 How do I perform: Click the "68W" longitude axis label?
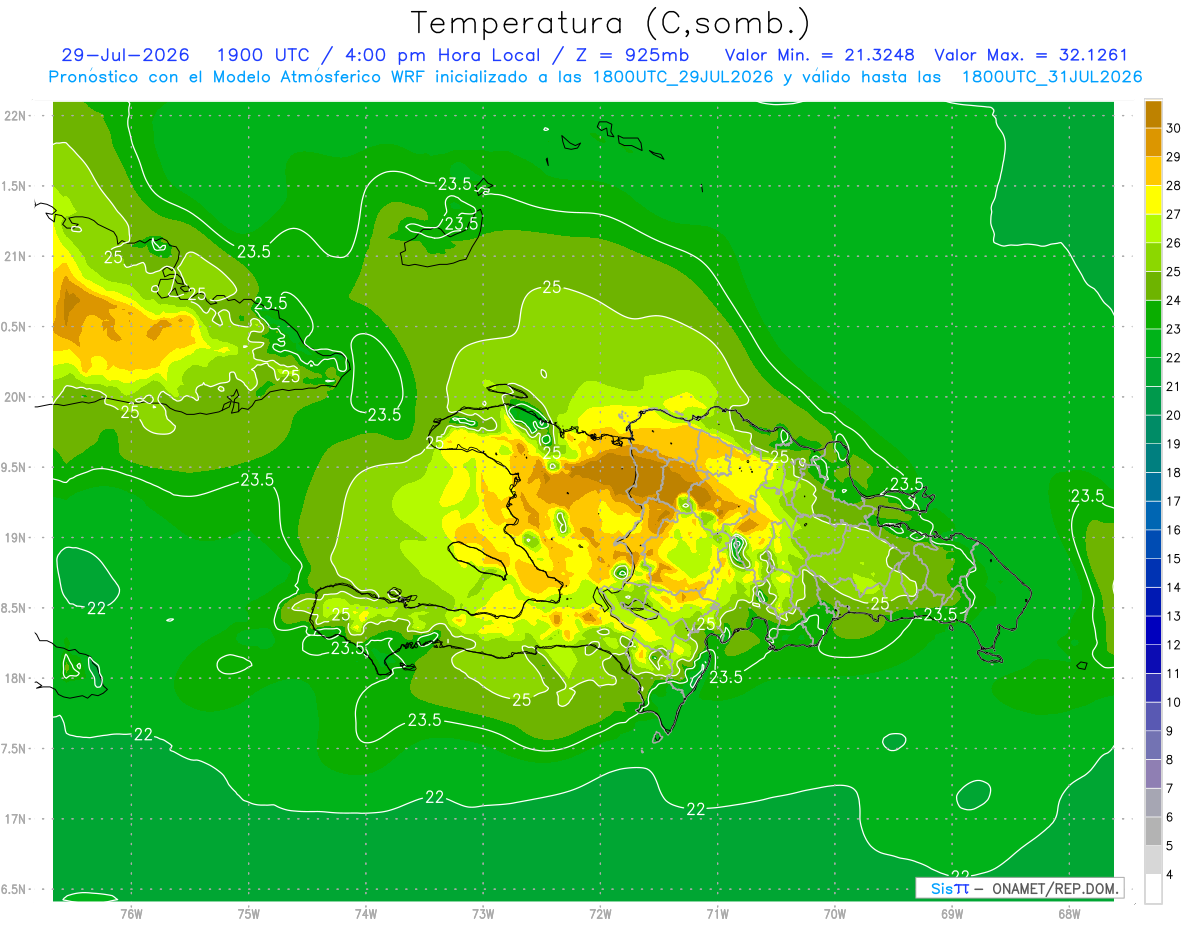[1069, 913]
